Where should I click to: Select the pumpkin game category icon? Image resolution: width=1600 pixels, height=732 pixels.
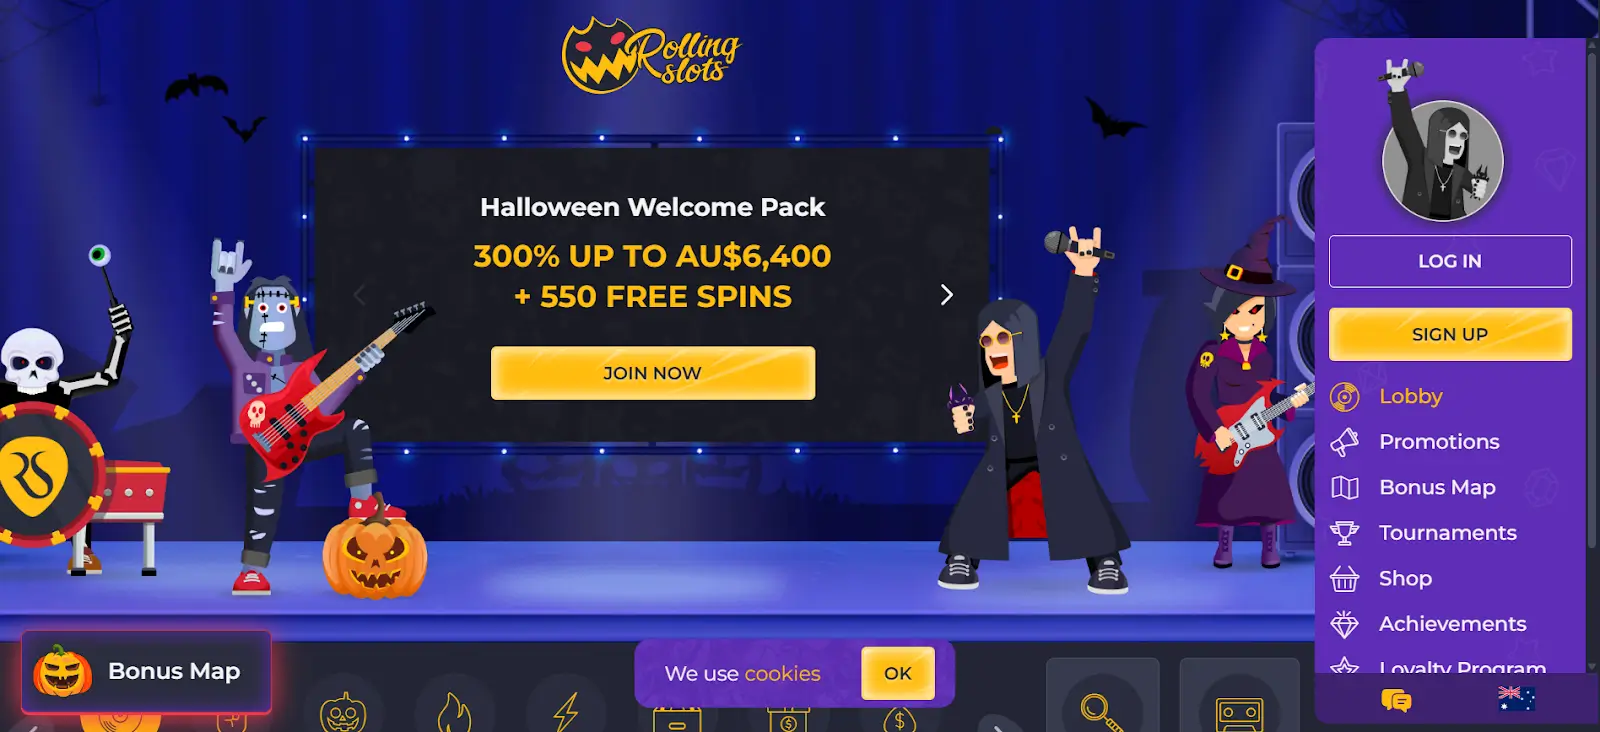[343, 712]
